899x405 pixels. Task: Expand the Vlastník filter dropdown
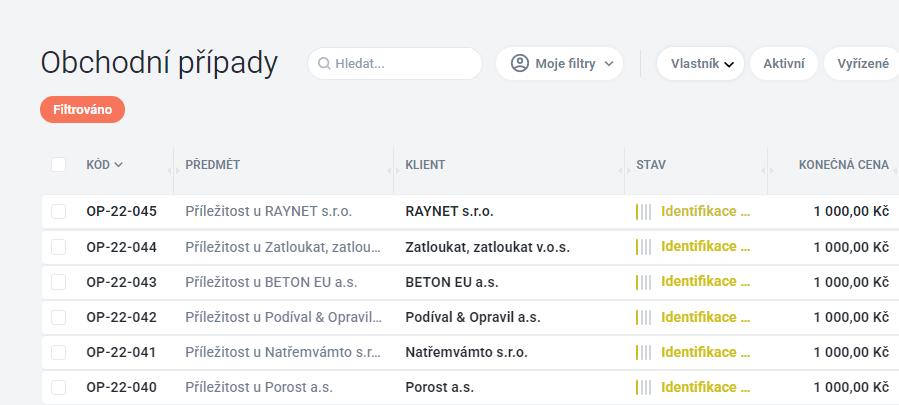701,64
